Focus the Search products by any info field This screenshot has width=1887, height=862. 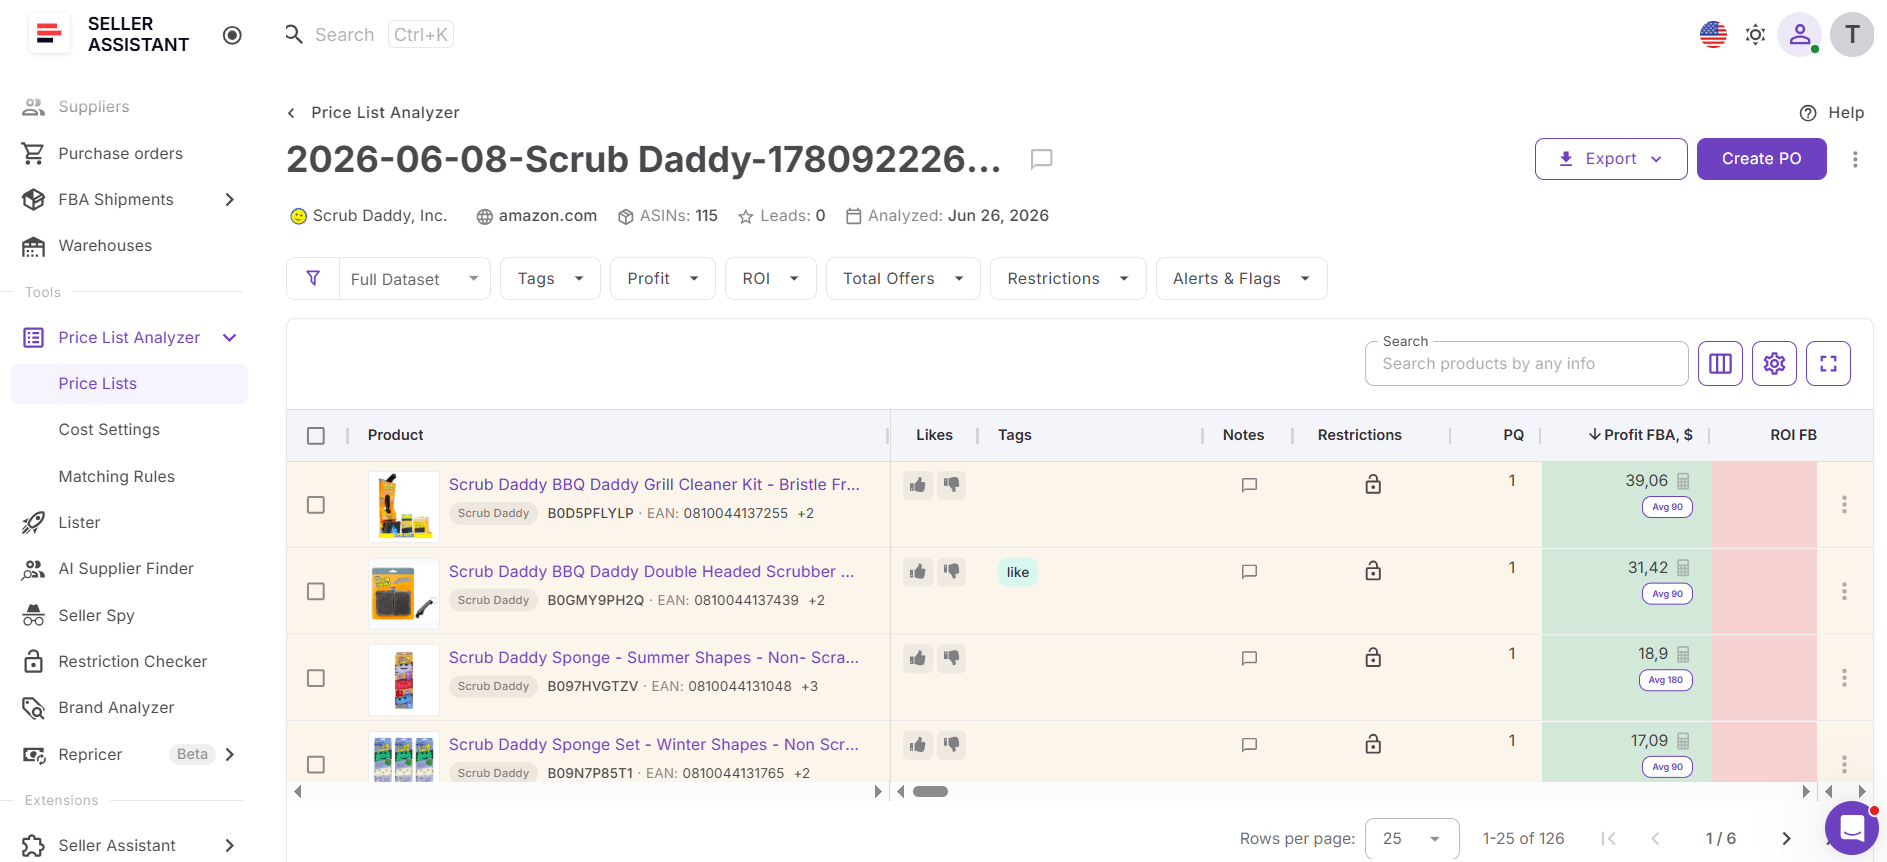1526,364
